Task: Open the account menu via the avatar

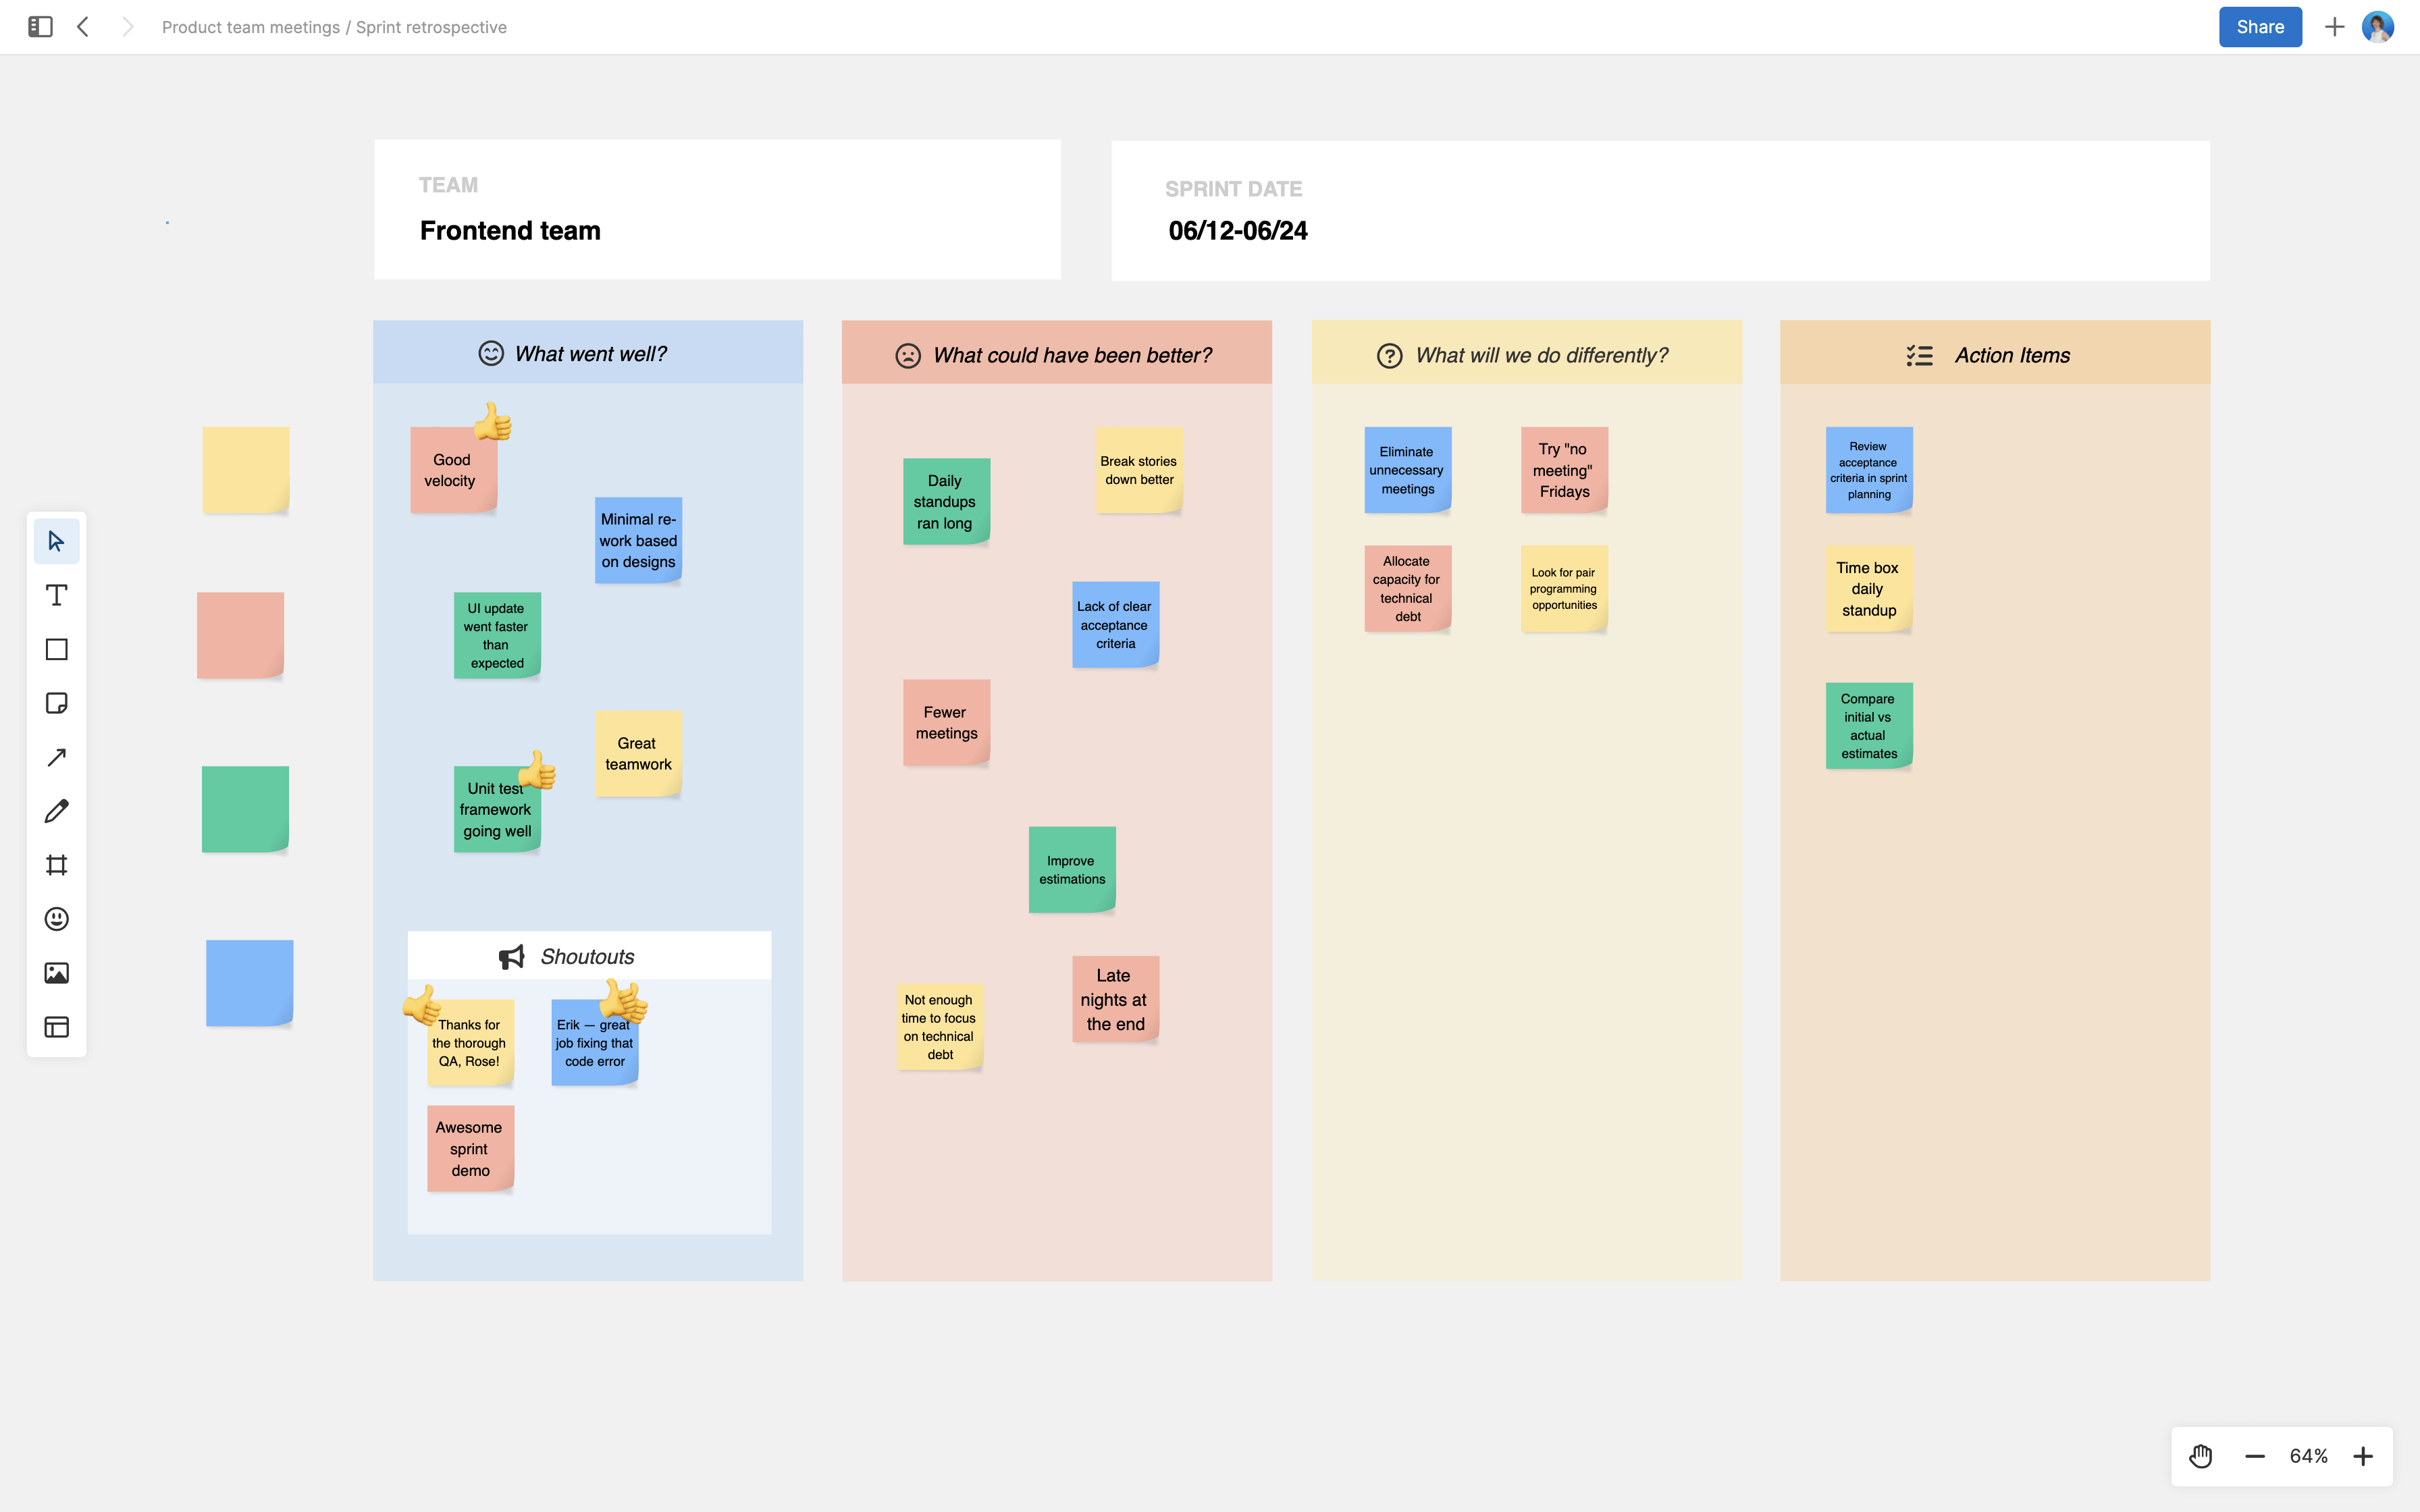Action: [2379, 27]
